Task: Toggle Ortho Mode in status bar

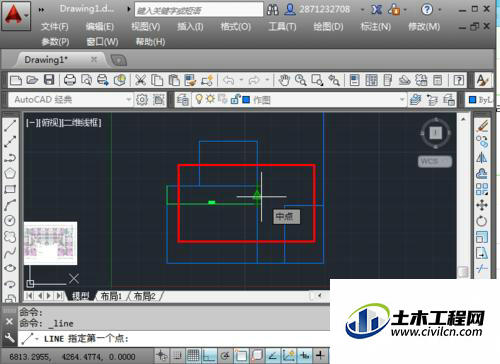Action: pyautogui.click(x=209, y=356)
